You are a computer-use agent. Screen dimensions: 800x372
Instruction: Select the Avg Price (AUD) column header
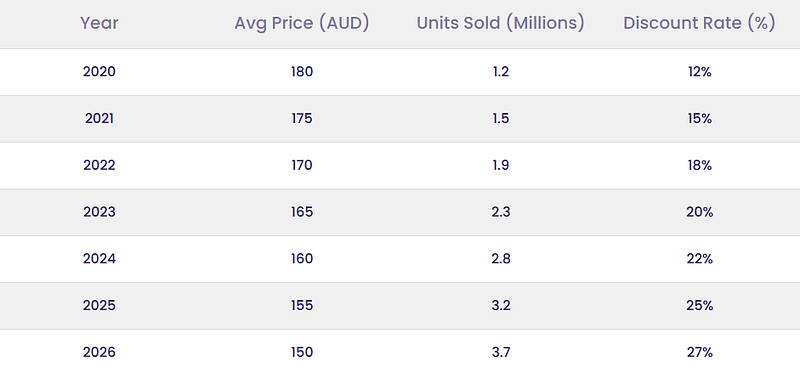[302, 23]
